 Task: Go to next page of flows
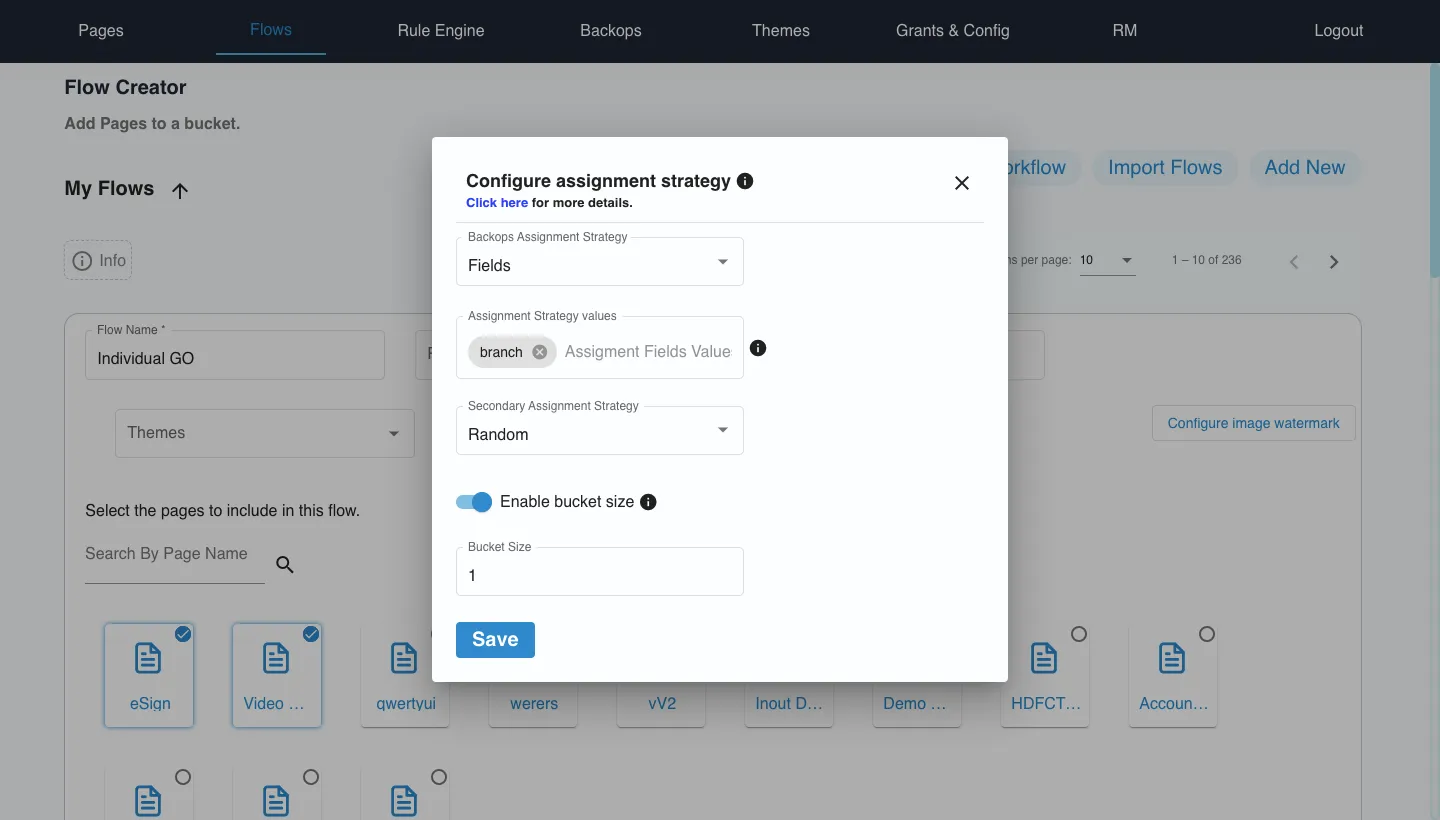coord(1334,262)
